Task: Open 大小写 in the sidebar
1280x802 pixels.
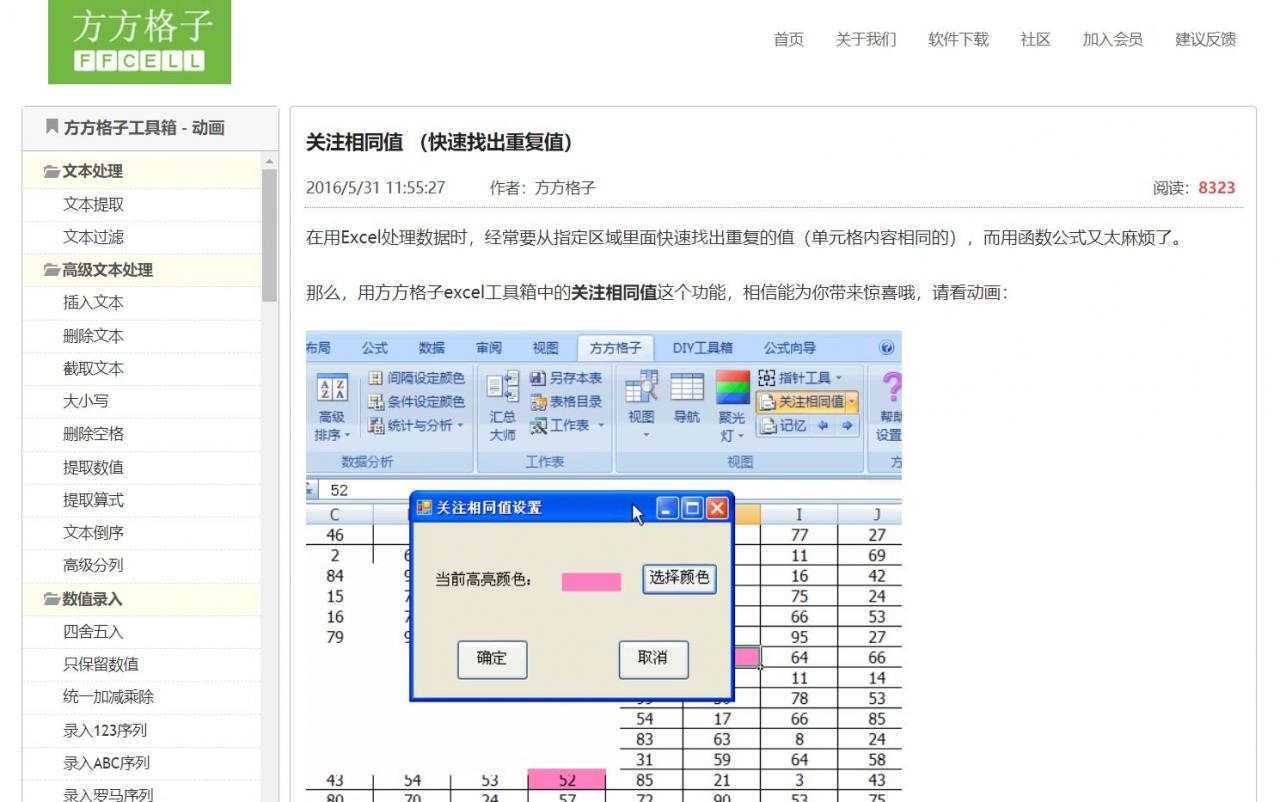Action: pyautogui.click(x=86, y=401)
